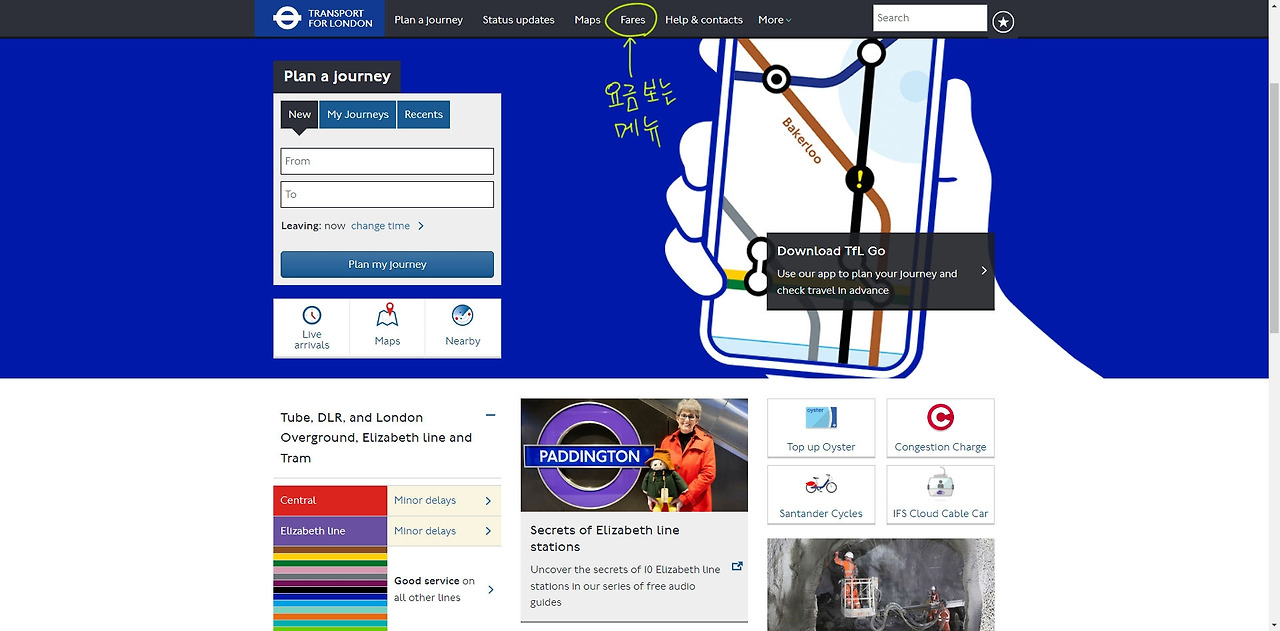The image size is (1280, 631).
Task: Expand Elizabeth line Minor delays details
Action: pos(444,531)
